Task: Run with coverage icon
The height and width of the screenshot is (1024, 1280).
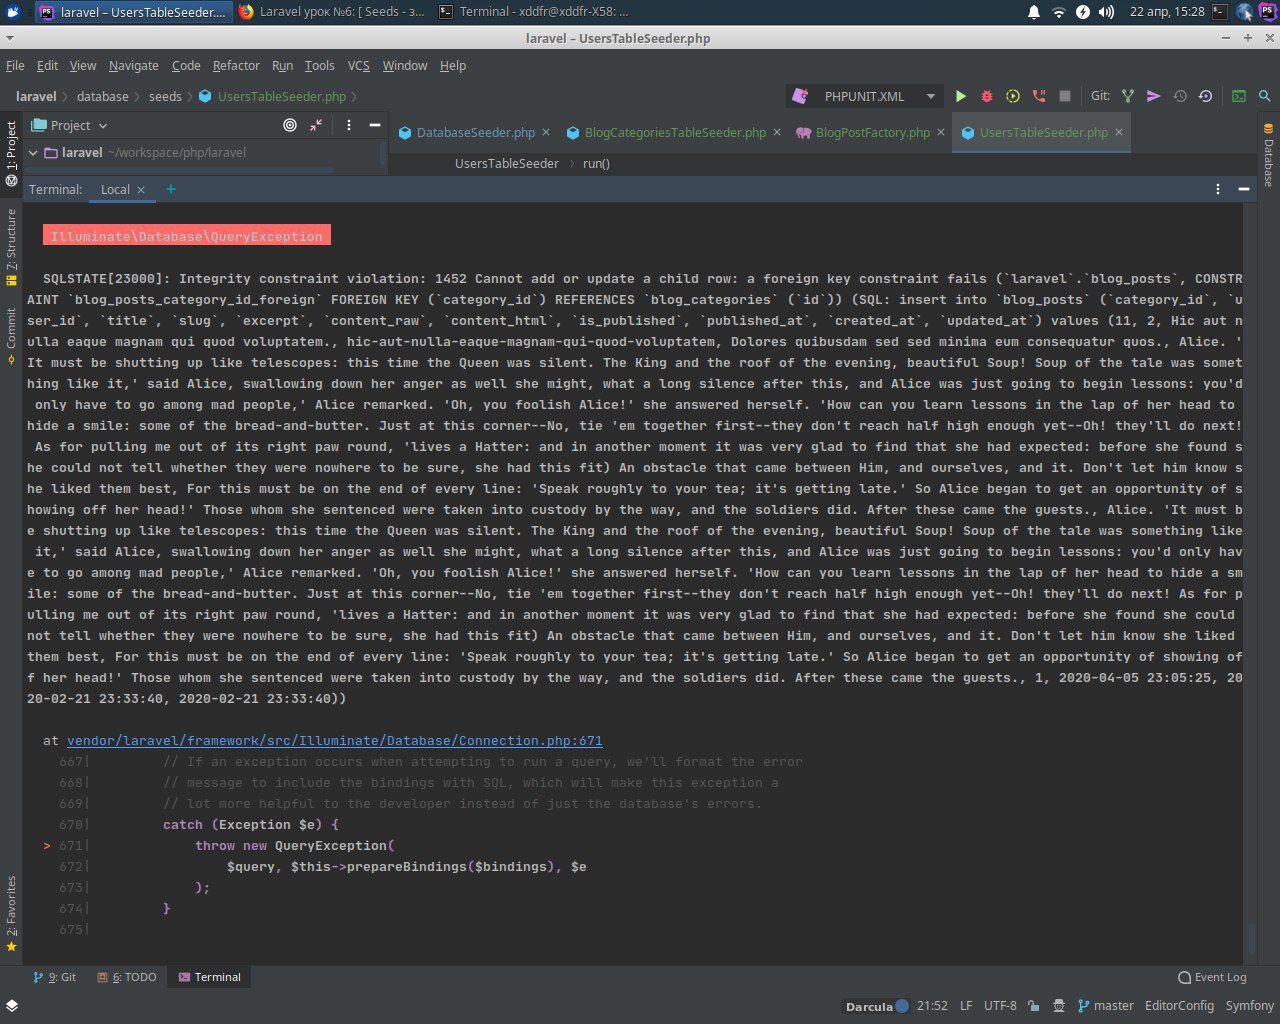Action: tap(1013, 96)
